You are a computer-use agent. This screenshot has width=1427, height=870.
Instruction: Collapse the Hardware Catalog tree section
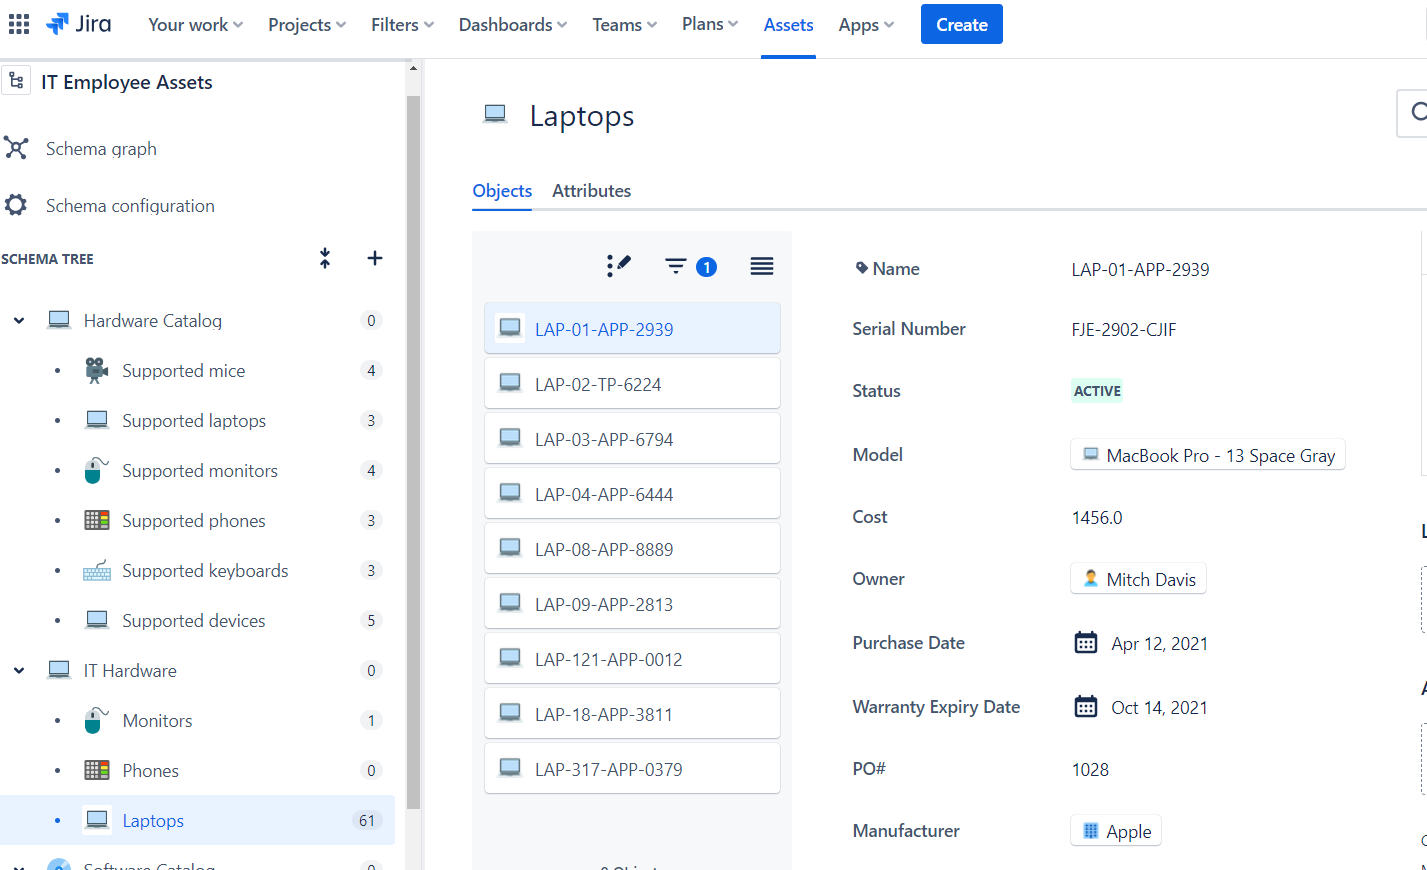pos(18,320)
